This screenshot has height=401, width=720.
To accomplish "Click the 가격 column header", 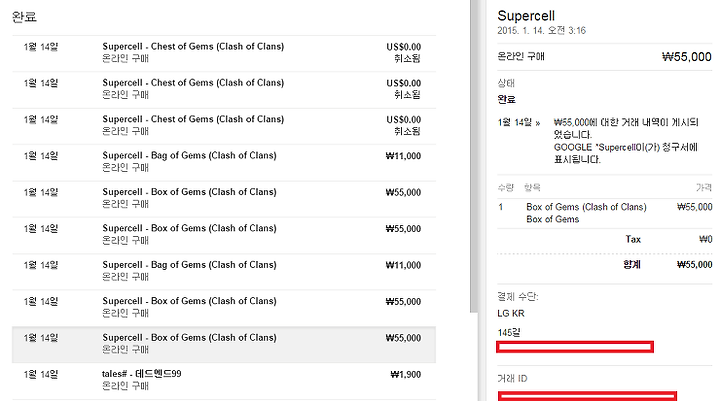I will (703, 187).
